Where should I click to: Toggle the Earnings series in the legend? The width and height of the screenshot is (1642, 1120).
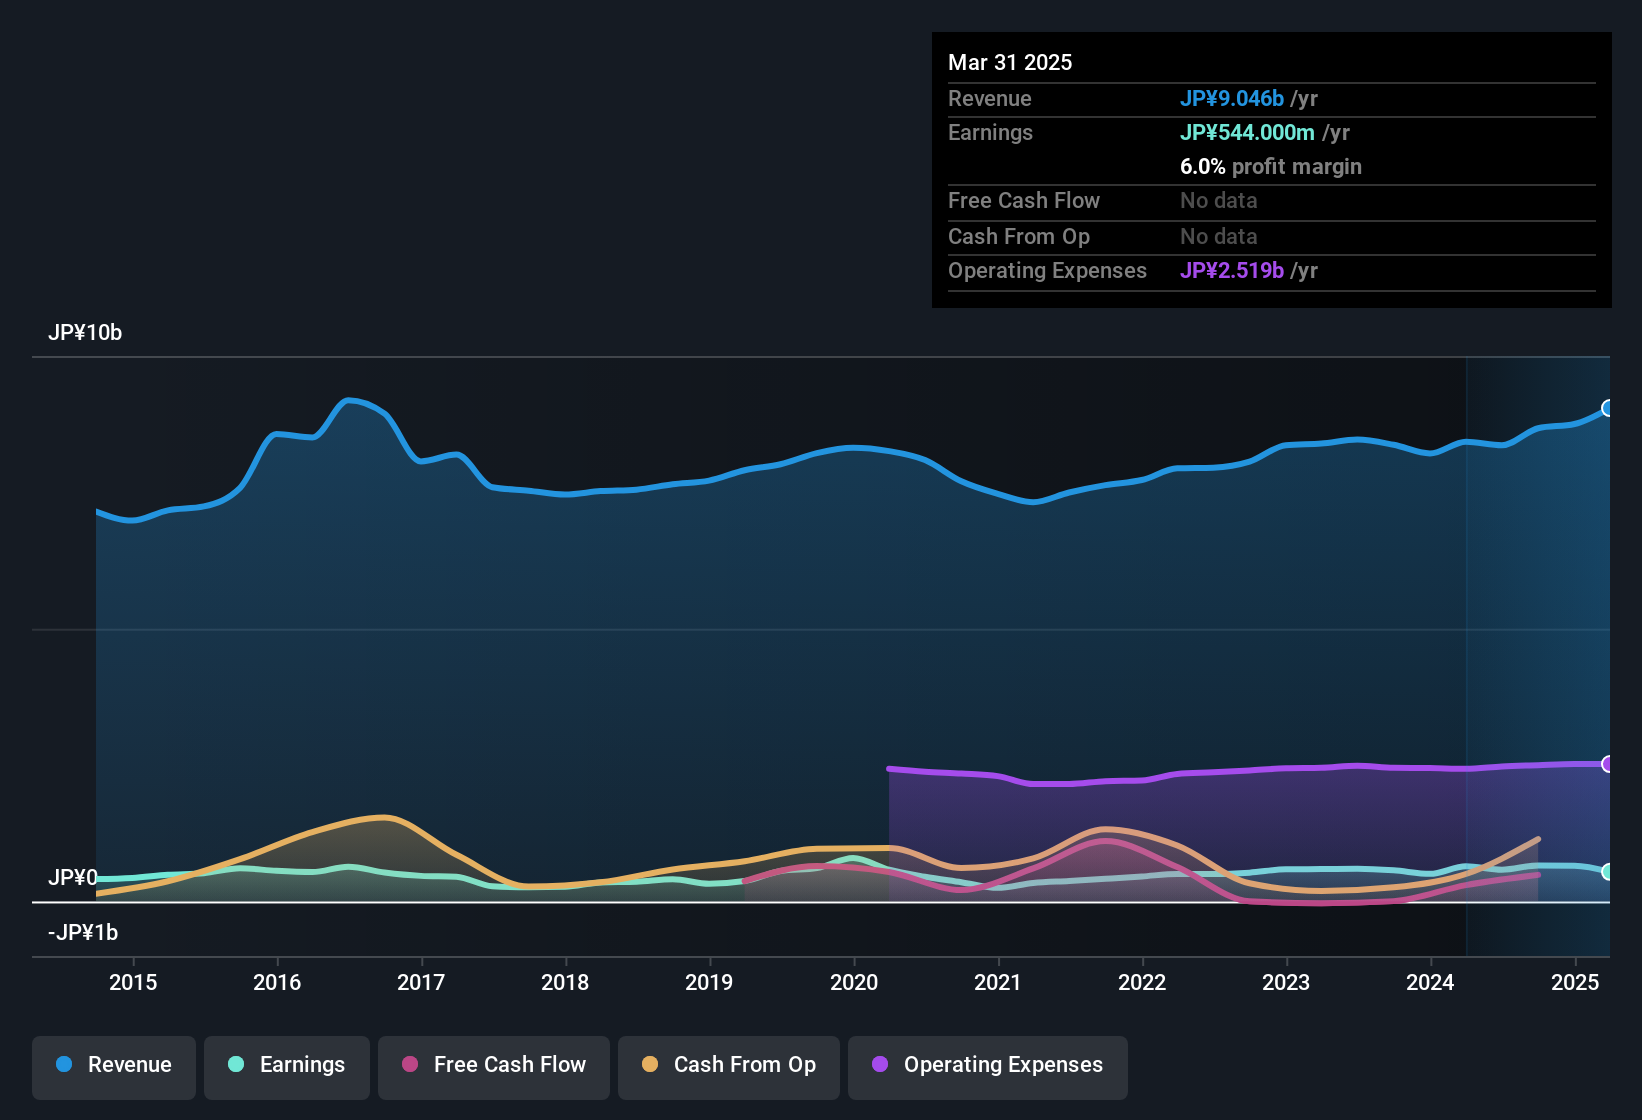[287, 1066]
